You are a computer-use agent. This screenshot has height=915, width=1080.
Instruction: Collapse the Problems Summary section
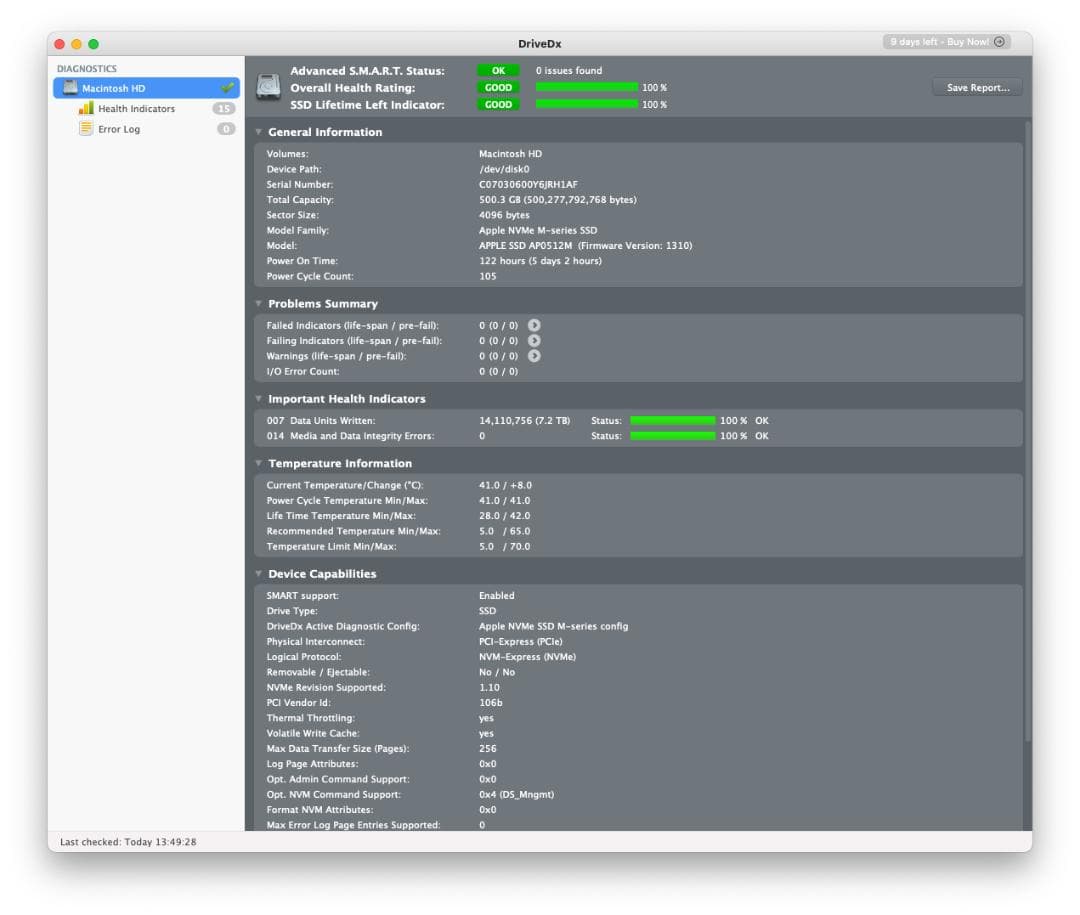tap(260, 303)
